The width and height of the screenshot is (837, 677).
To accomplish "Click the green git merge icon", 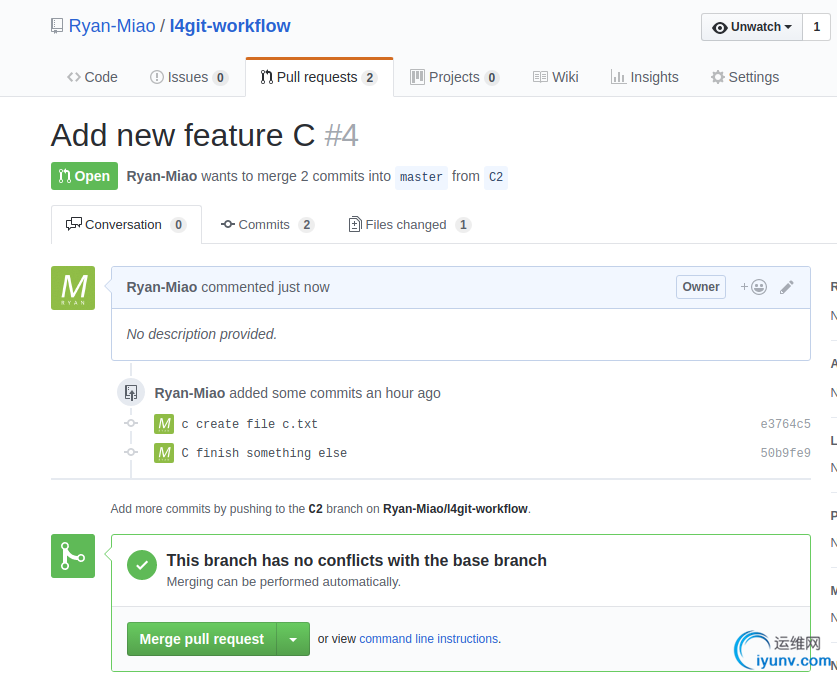I will (x=73, y=556).
